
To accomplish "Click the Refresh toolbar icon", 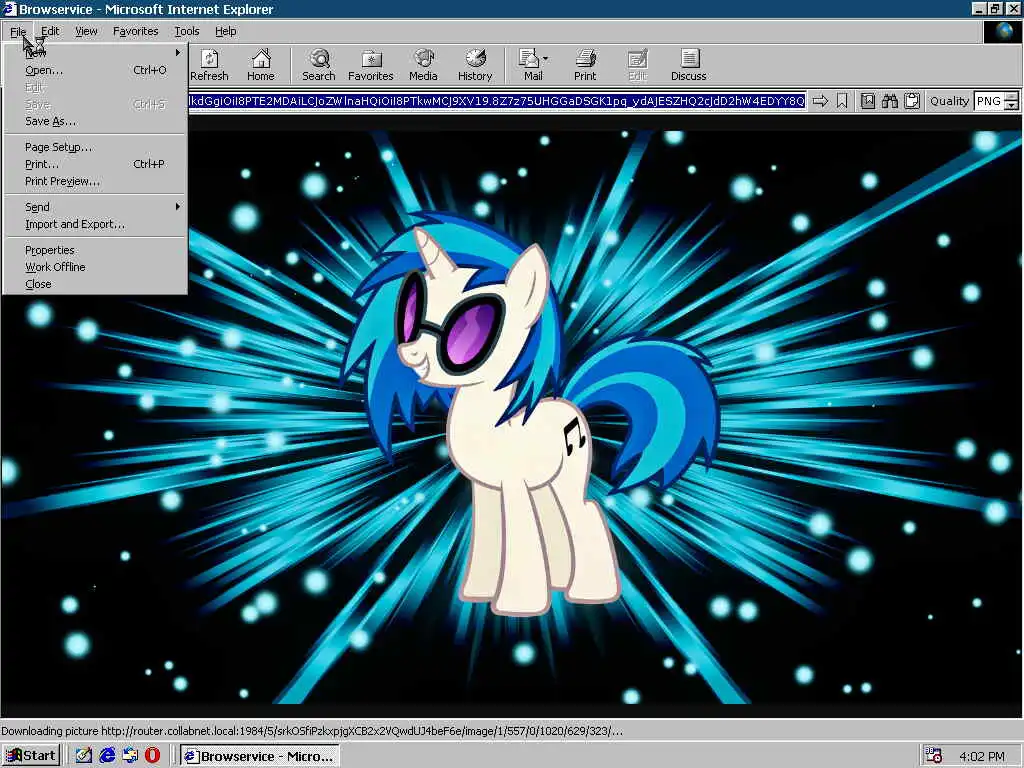I will [x=209, y=65].
